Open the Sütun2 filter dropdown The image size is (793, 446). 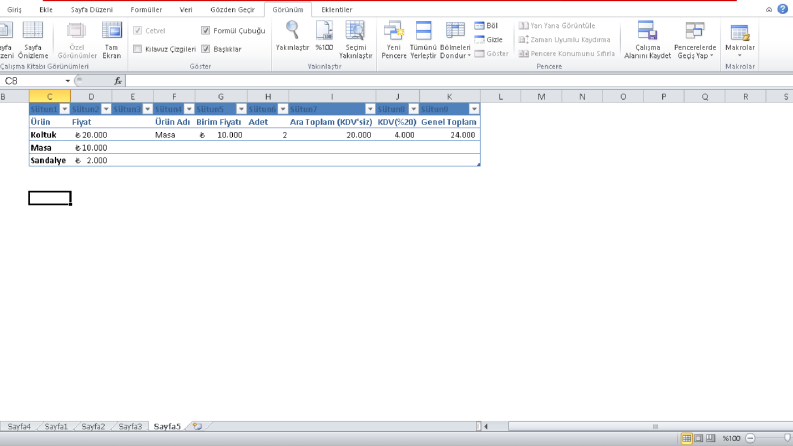pos(106,109)
